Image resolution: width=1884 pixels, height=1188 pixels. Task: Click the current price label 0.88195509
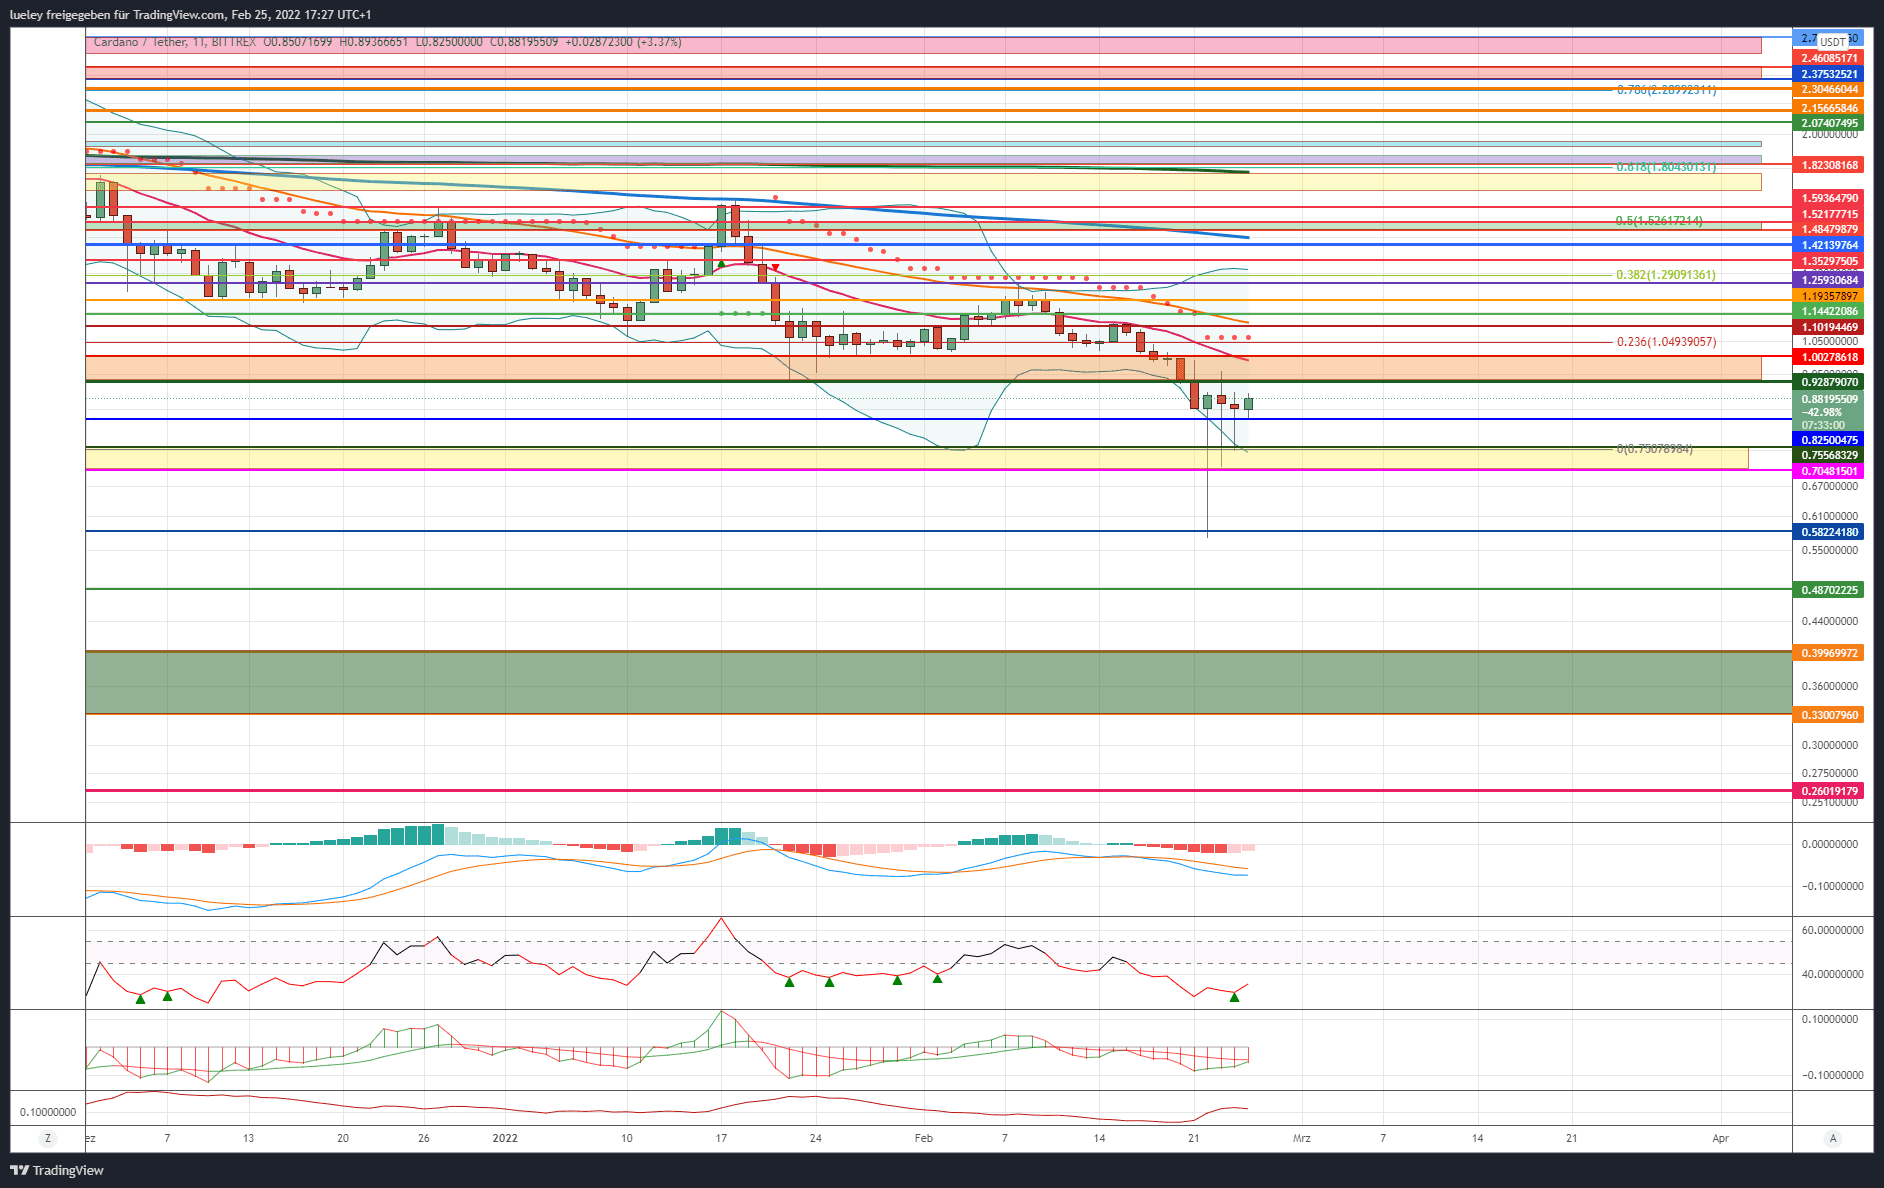(x=1829, y=399)
